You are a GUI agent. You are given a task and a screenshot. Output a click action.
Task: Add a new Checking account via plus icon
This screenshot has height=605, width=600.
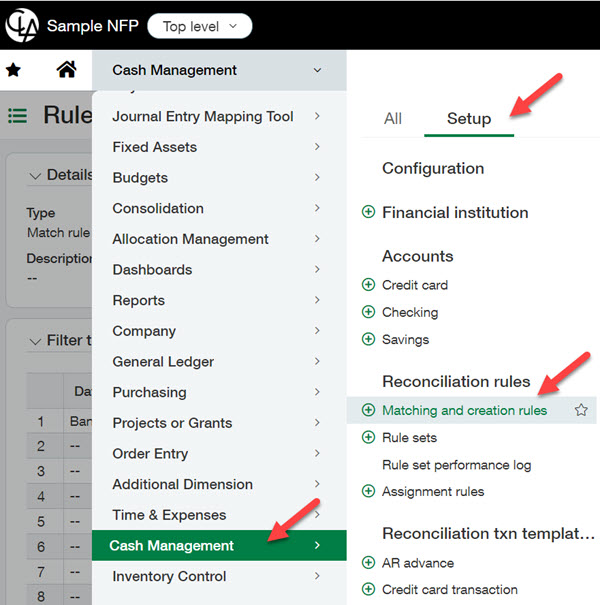coord(368,312)
